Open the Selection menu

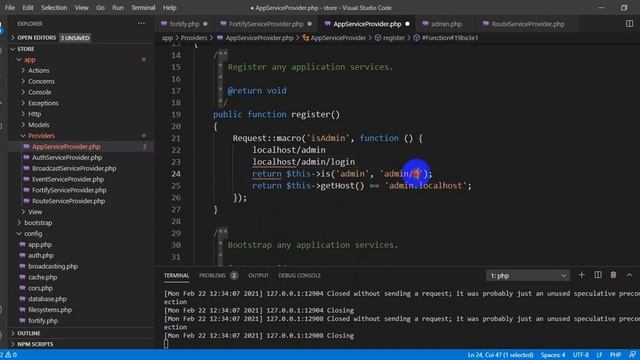[x=54, y=7]
